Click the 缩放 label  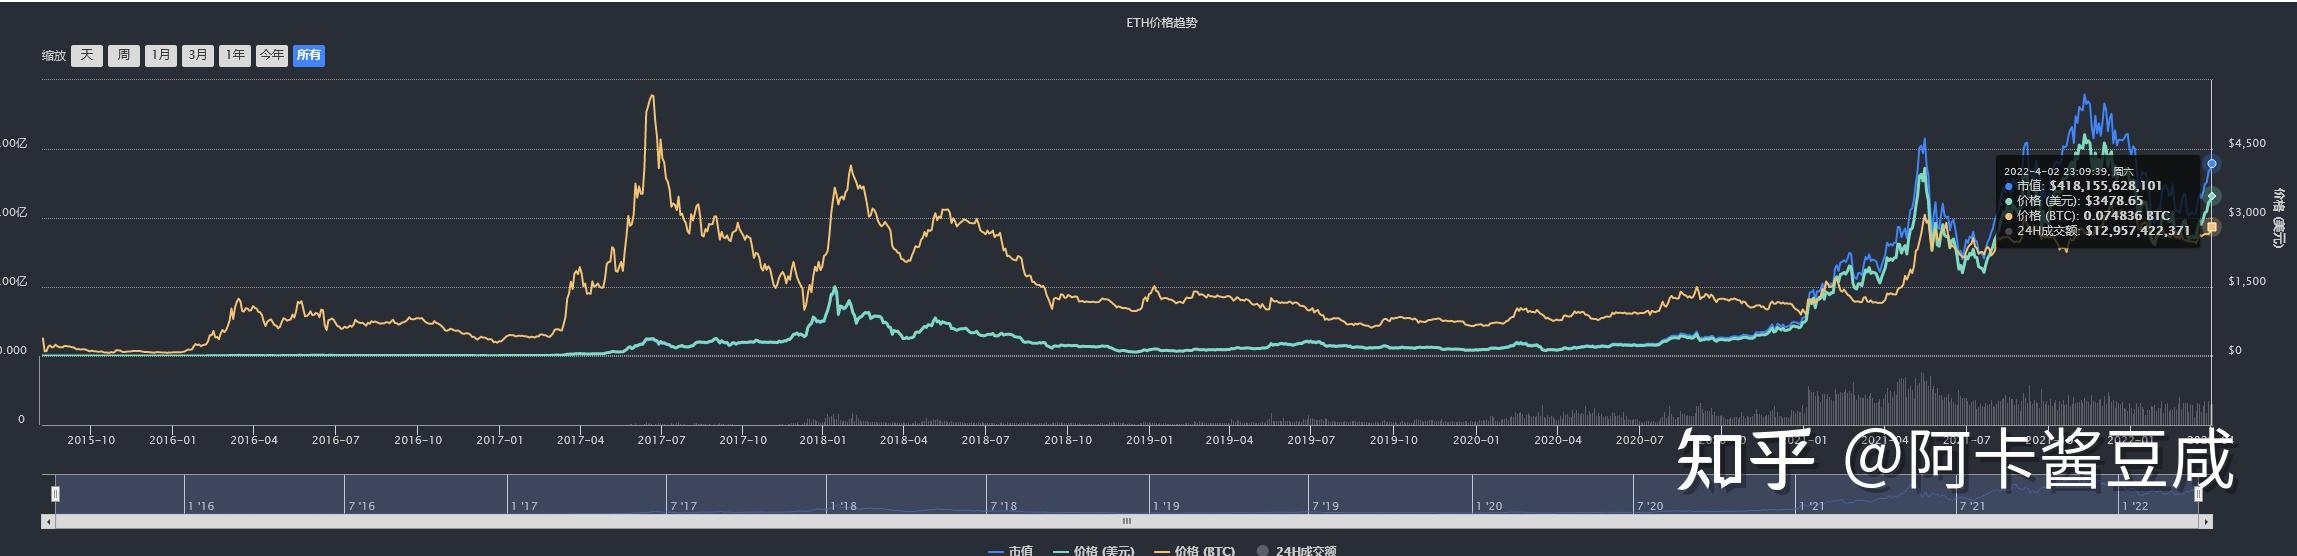pyautogui.click(x=54, y=56)
